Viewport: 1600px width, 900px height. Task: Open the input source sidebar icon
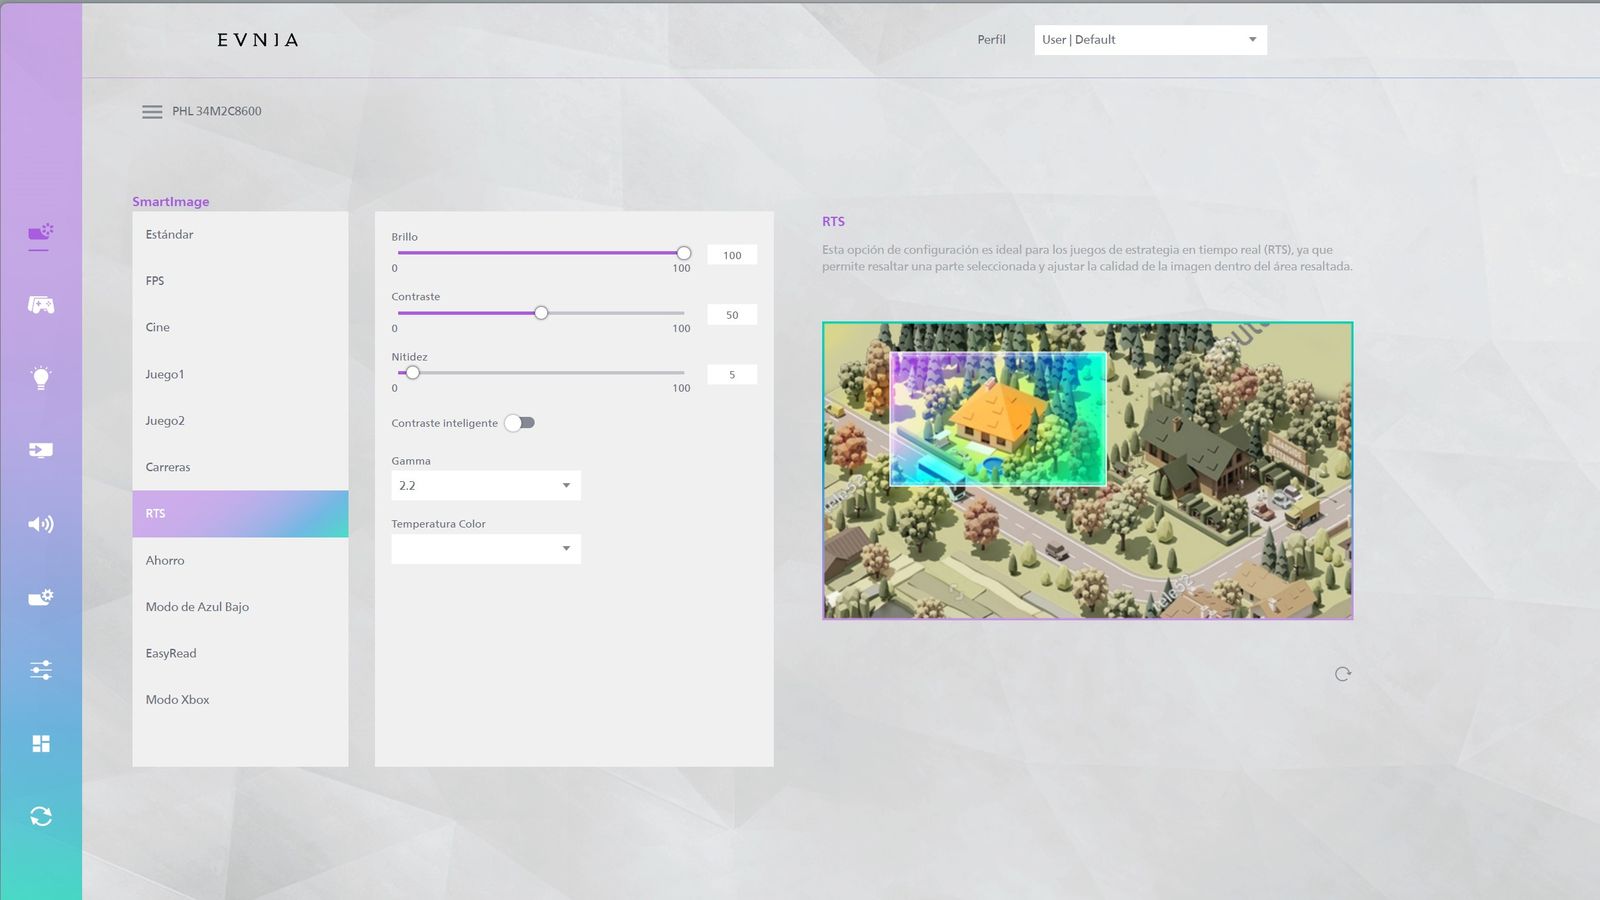click(x=40, y=450)
